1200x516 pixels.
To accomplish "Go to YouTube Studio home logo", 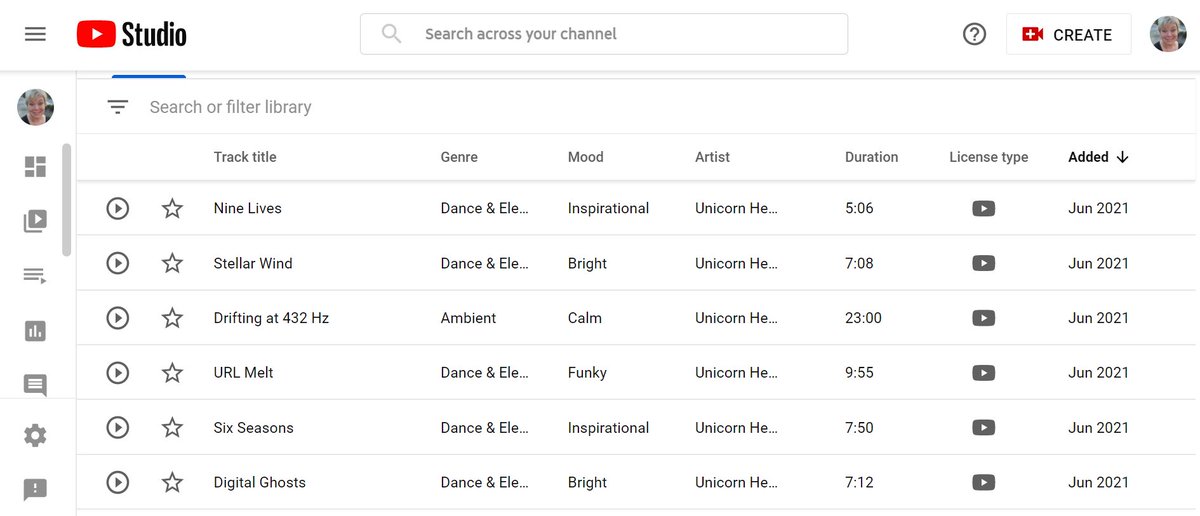I will pos(131,34).
